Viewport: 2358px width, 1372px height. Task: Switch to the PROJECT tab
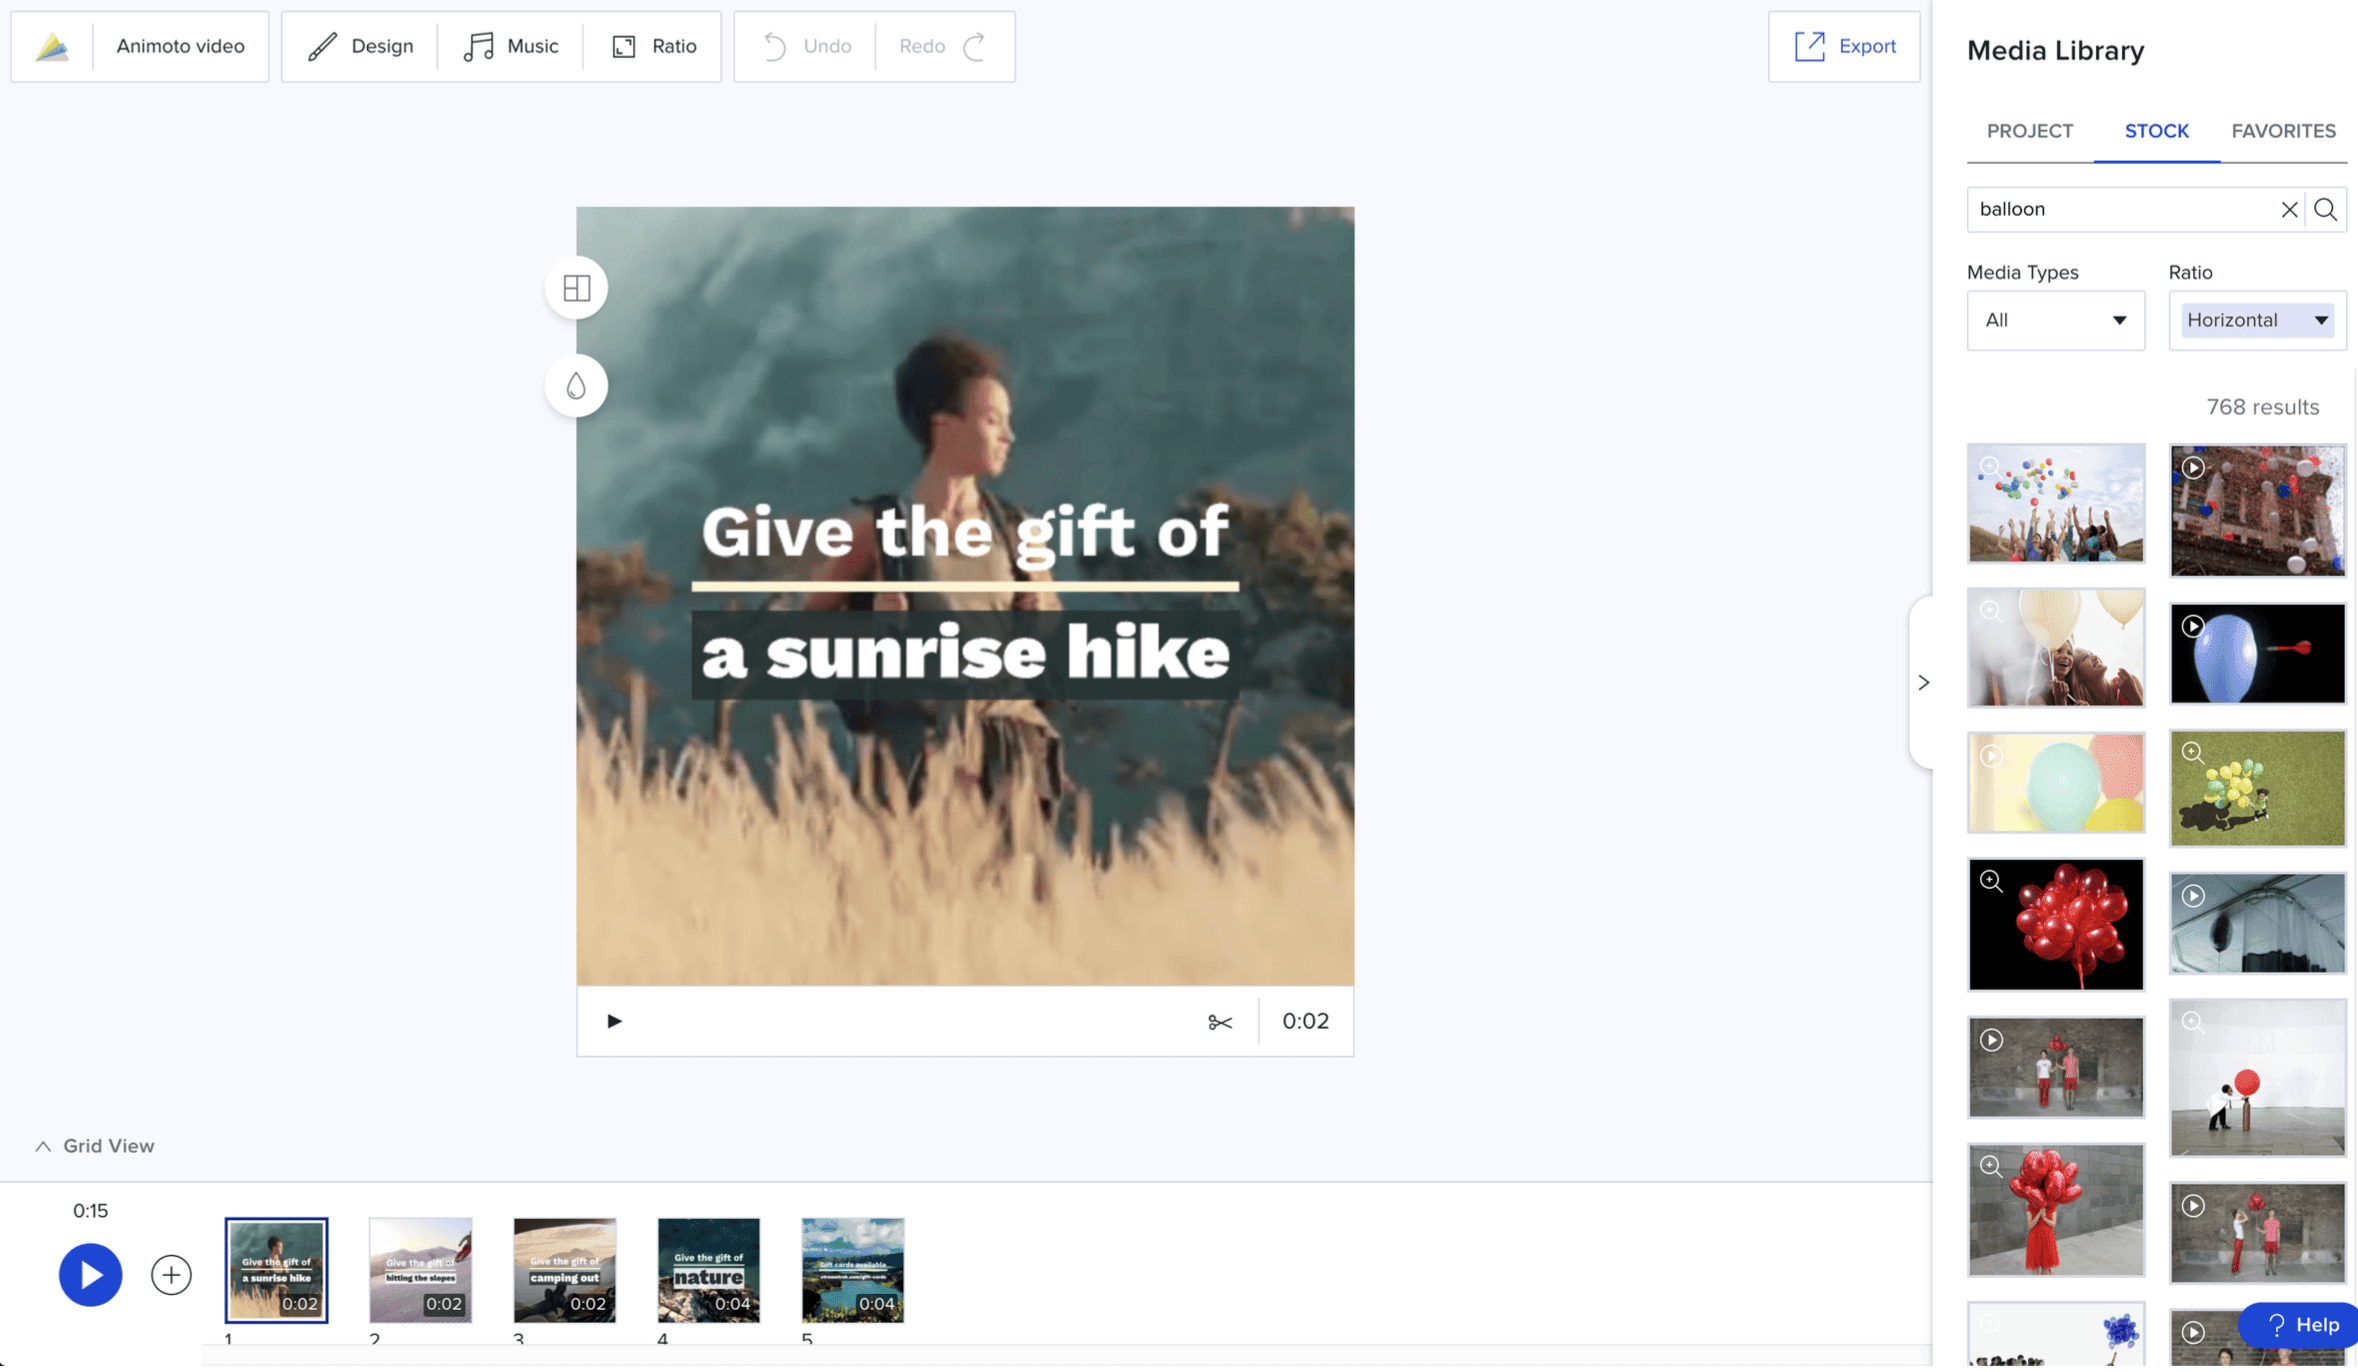click(2029, 131)
